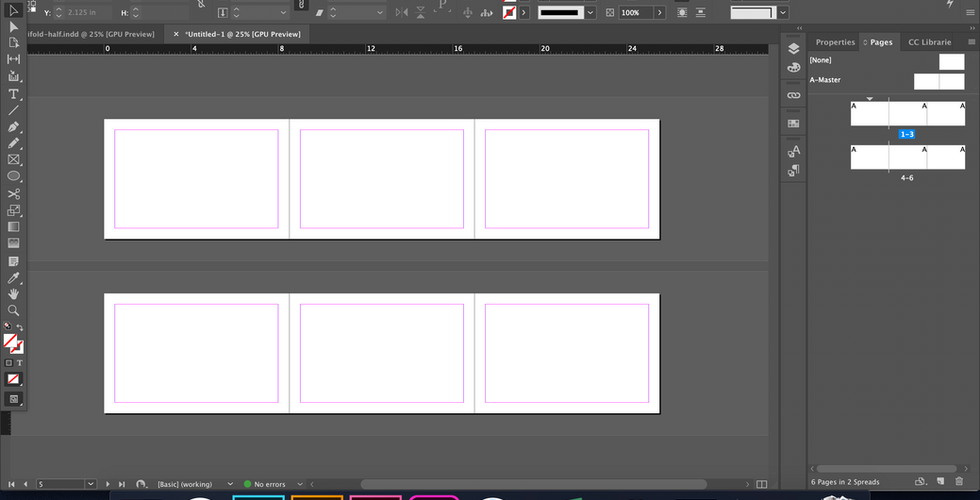980x500 pixels.
Task: Select the Pencil tool
Action: (x=13, y=143)
